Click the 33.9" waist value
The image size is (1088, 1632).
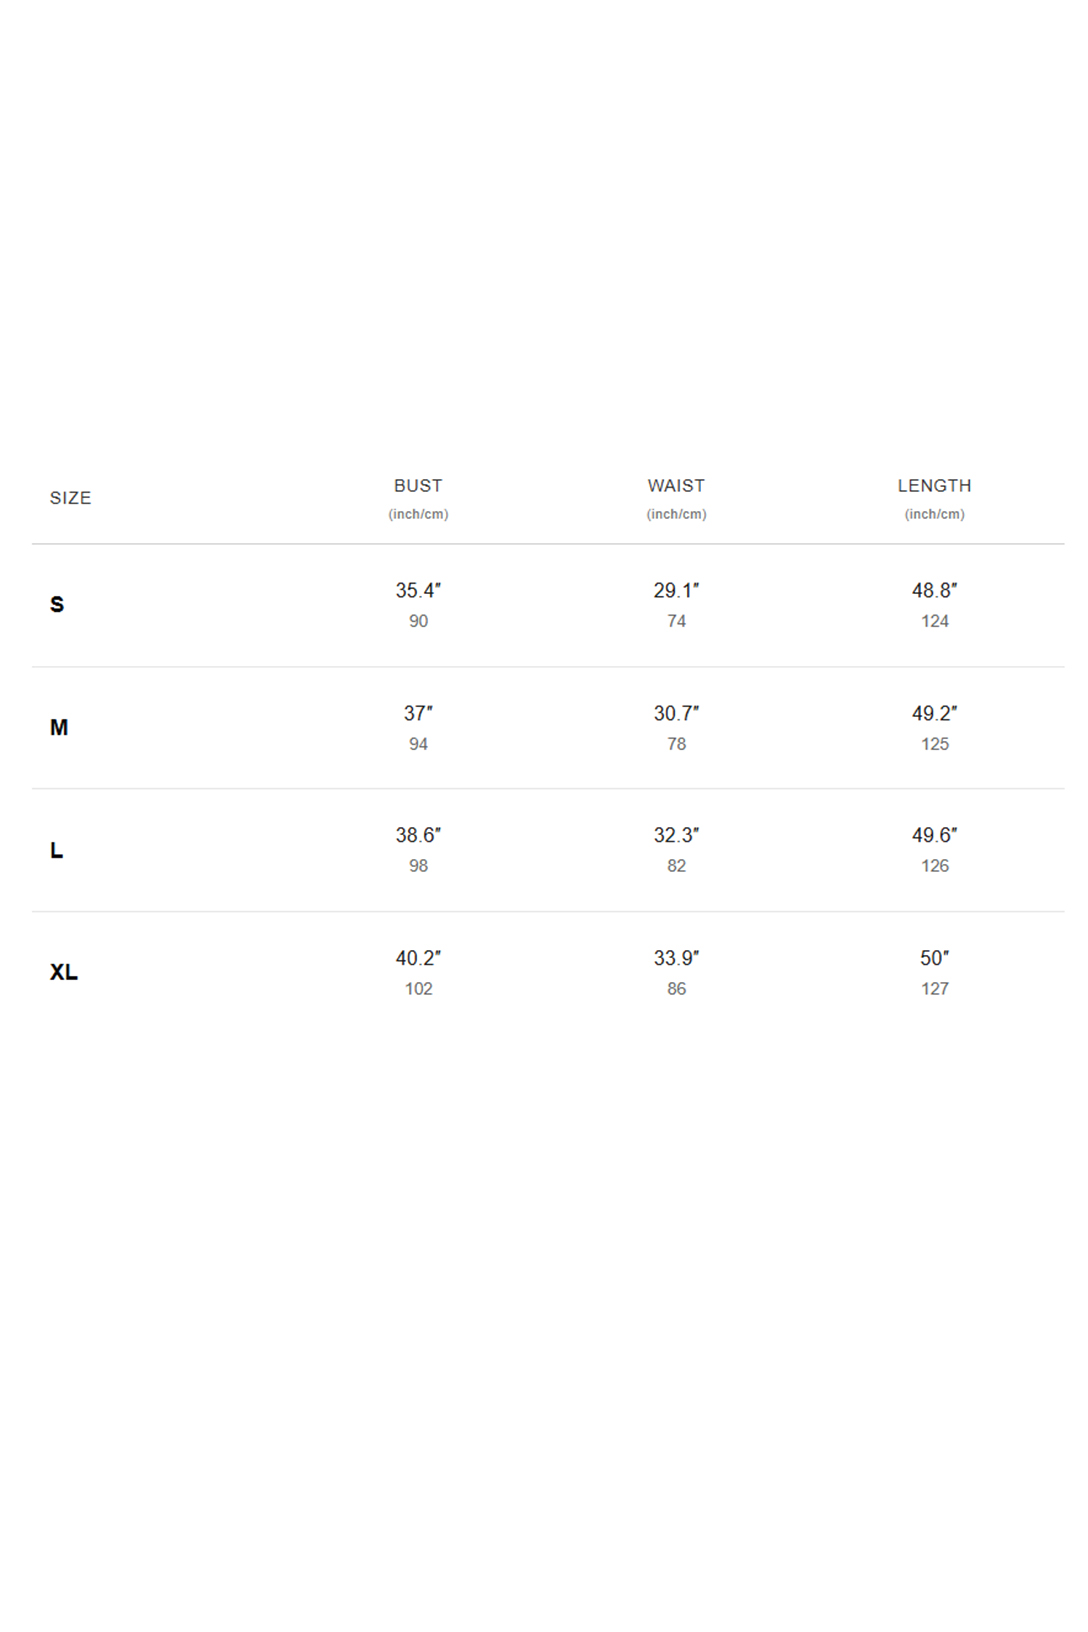[x=676, y=958]
